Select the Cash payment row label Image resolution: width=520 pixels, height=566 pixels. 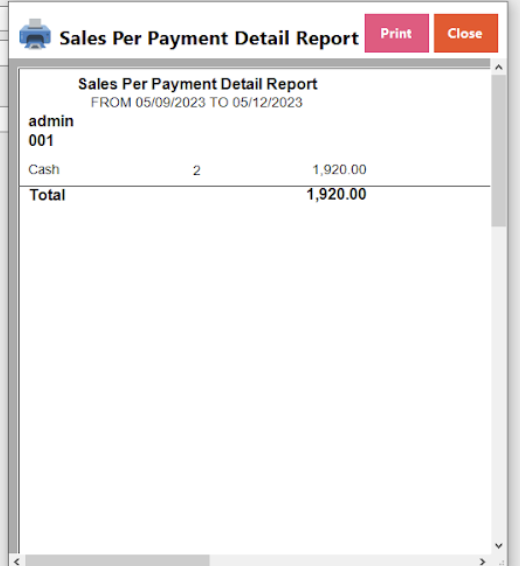point(44,170)
